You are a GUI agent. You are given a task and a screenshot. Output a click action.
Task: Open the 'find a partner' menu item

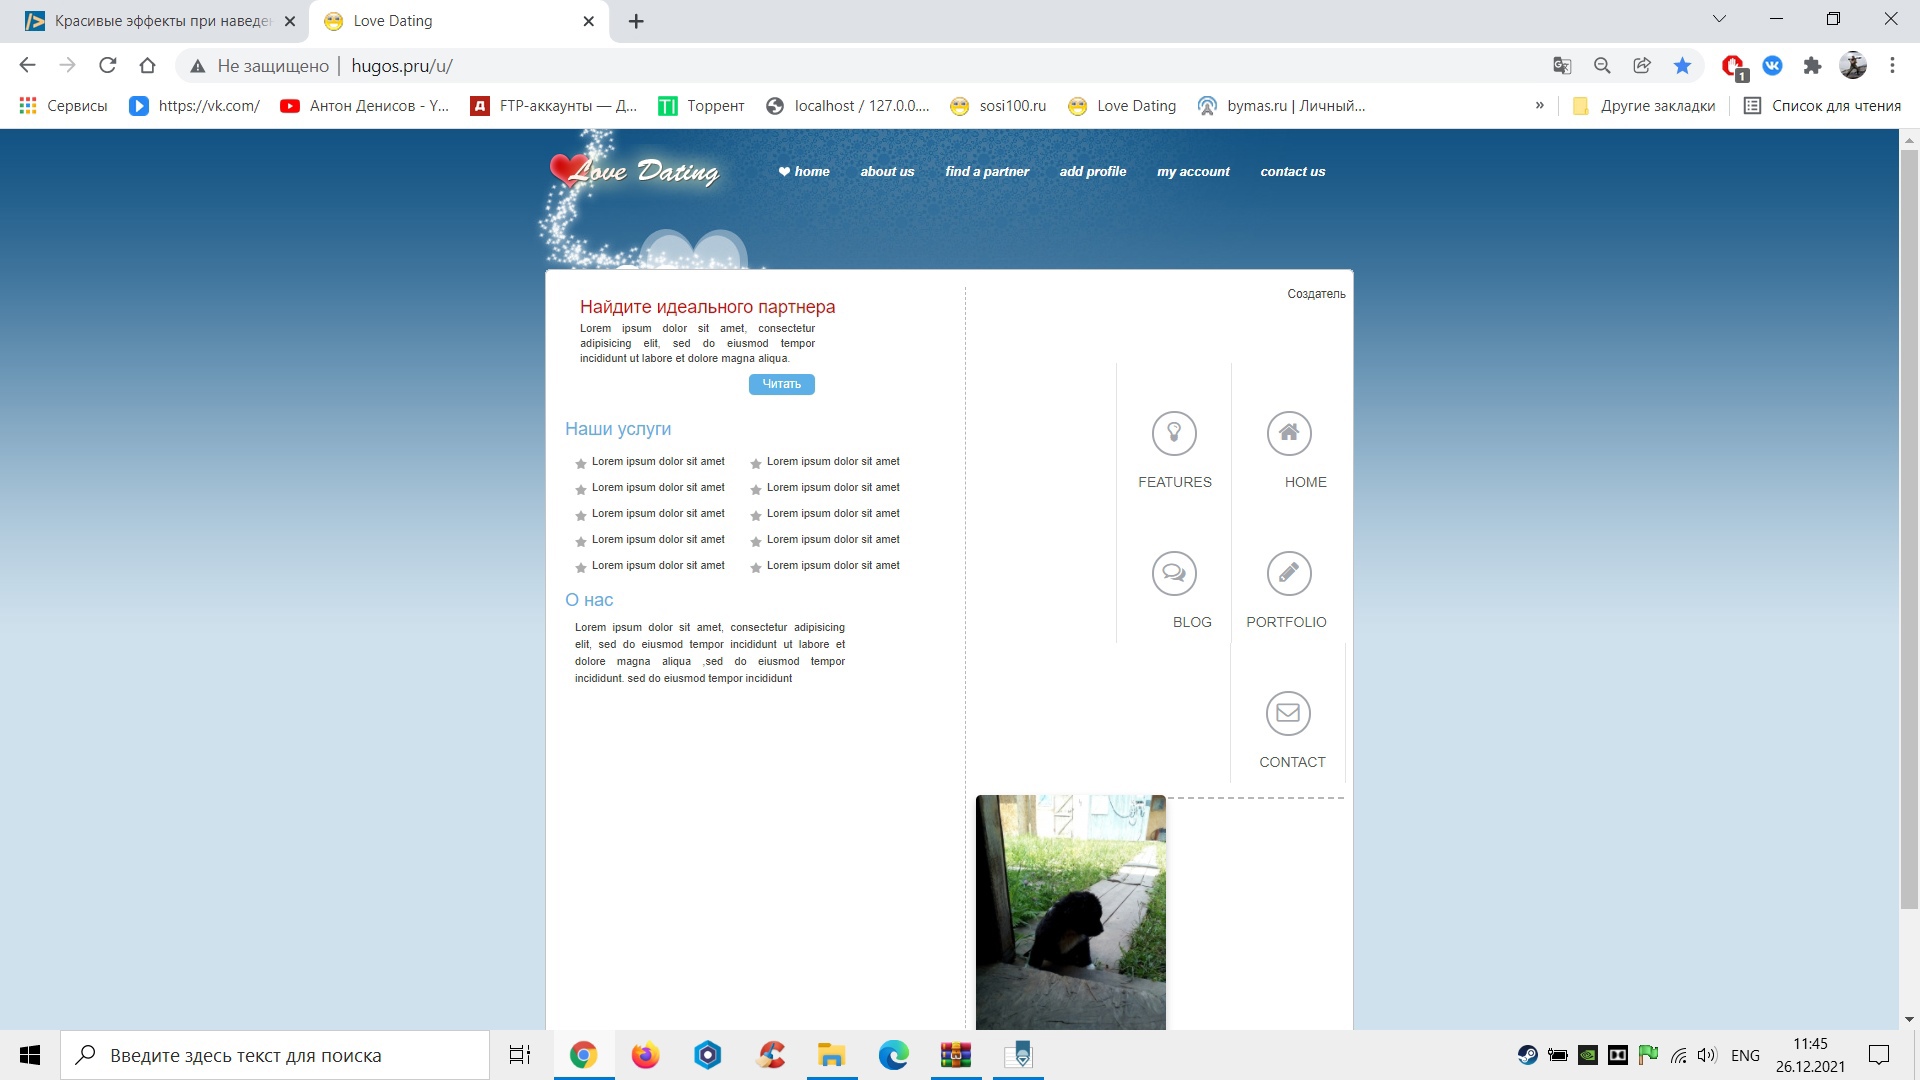[986, 172]
